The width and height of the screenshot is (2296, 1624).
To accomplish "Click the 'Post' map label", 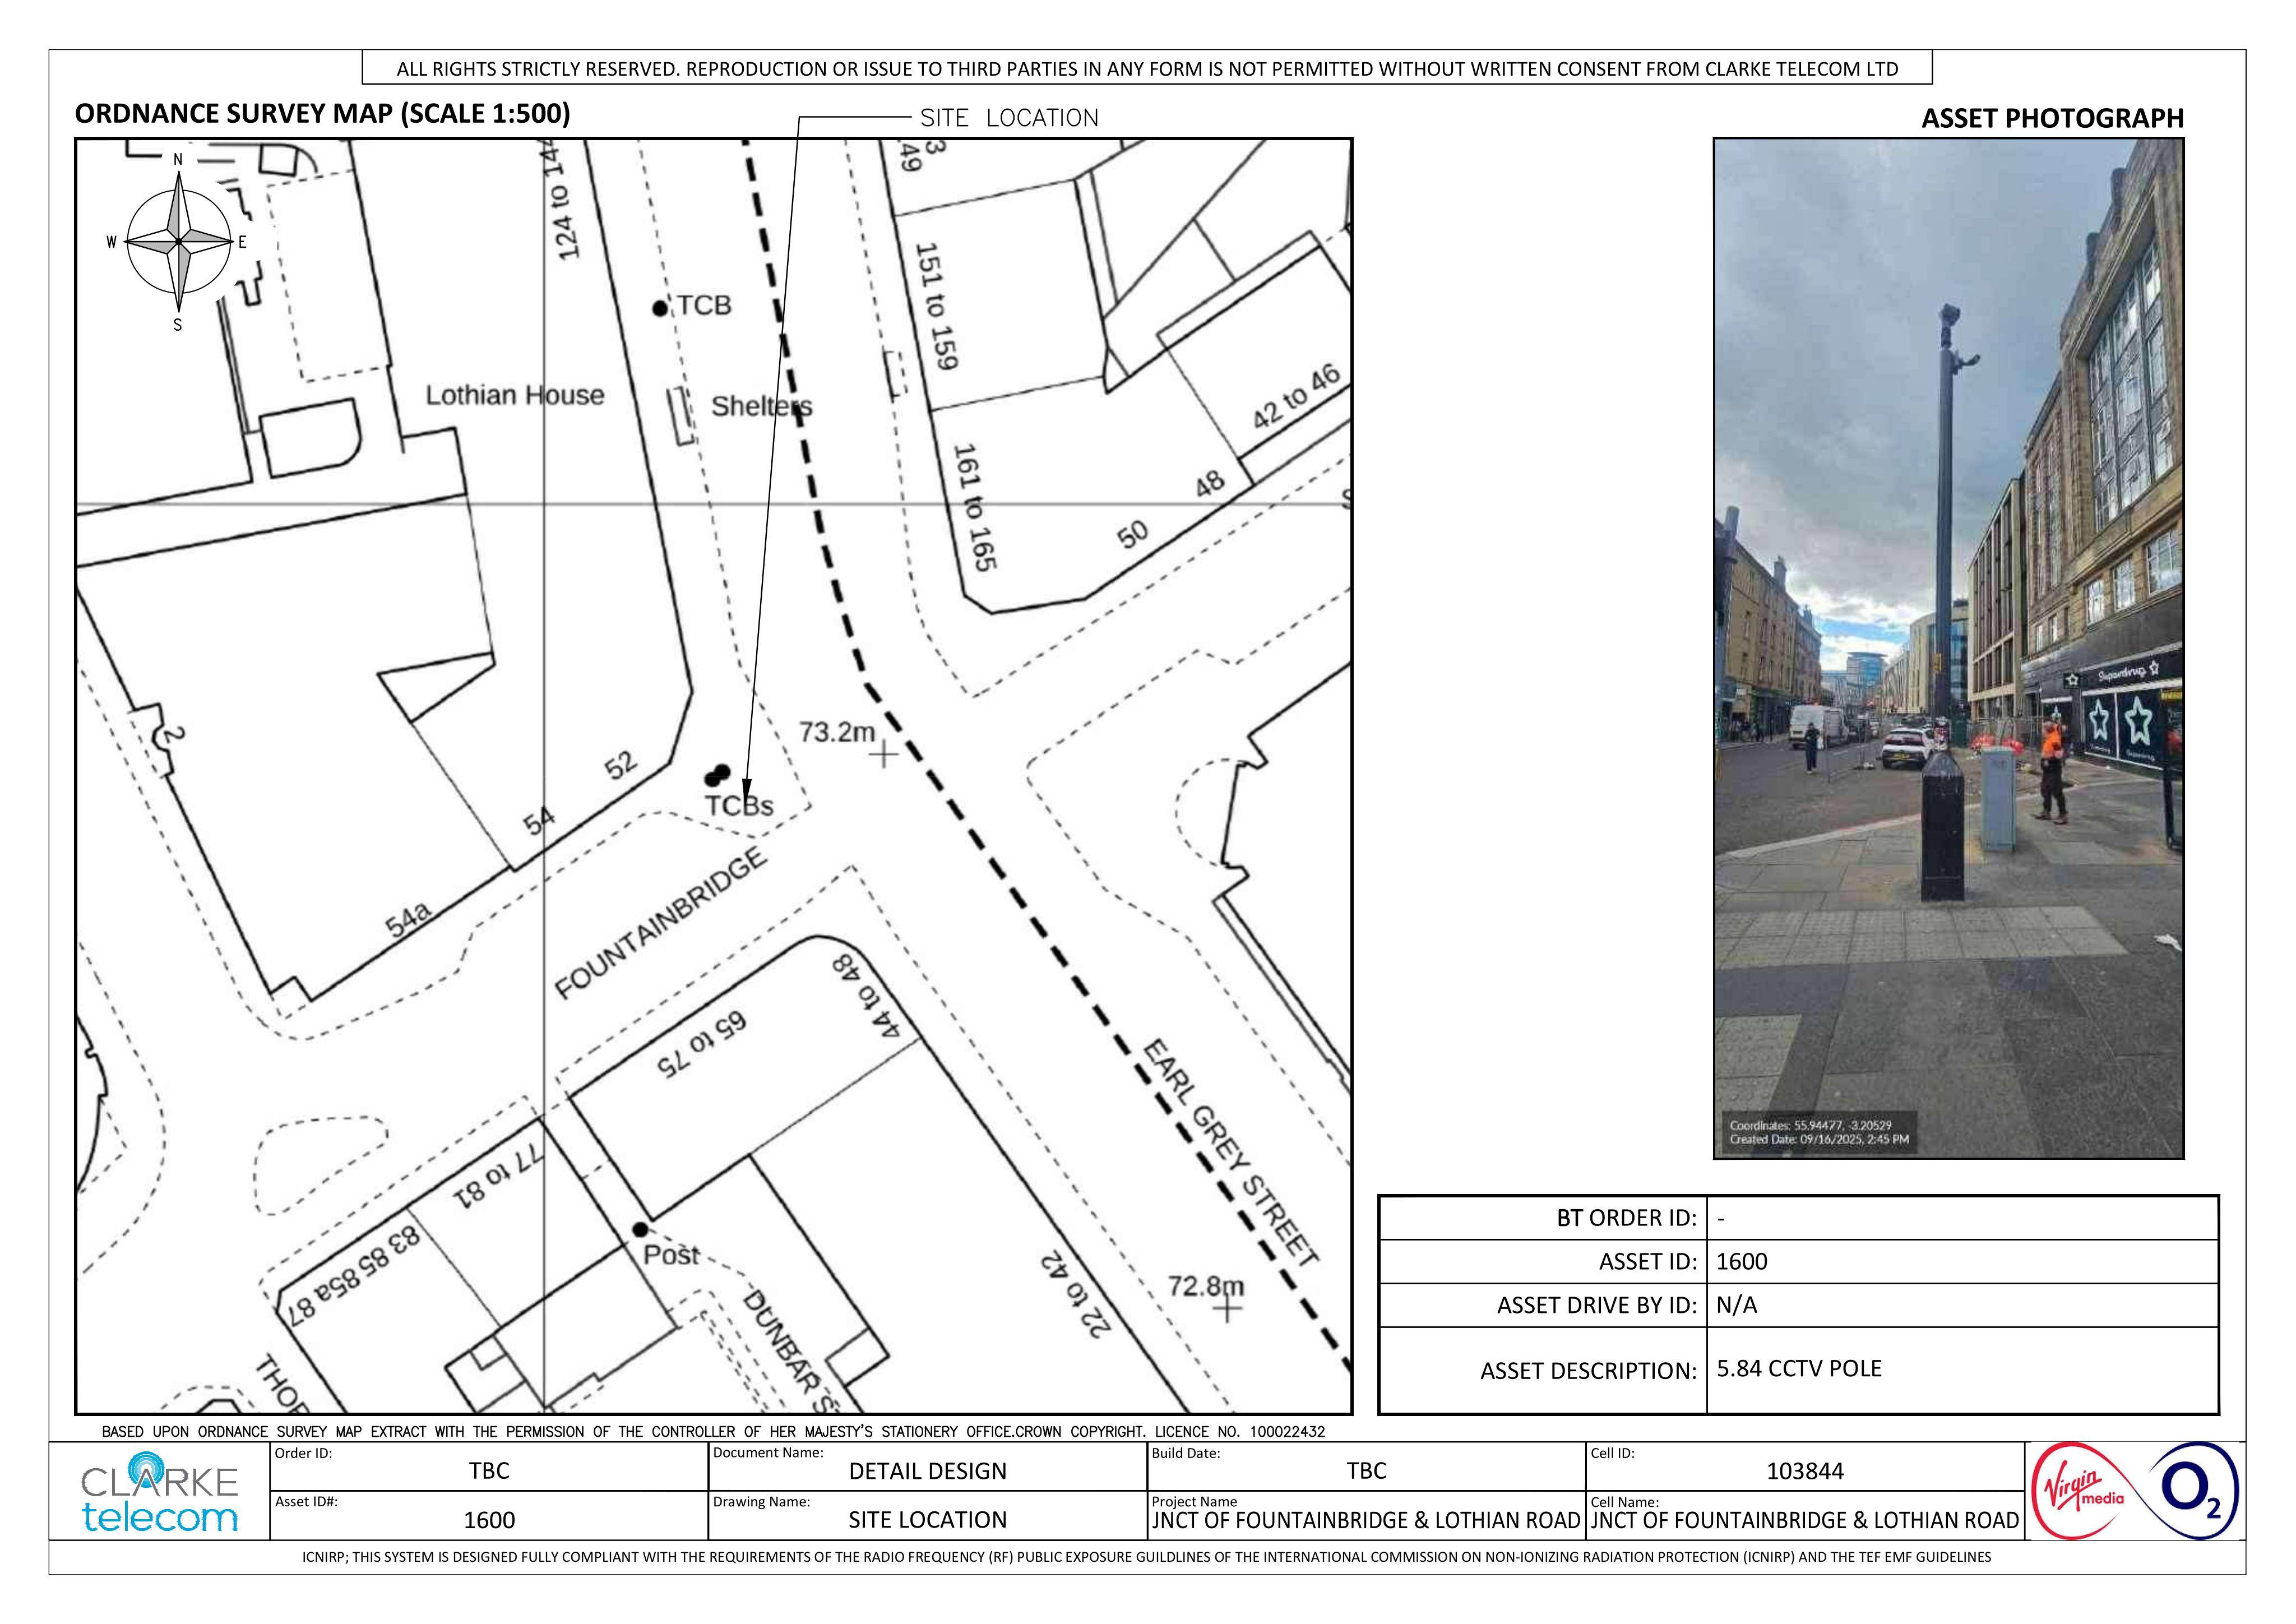I will [x=670, y=1254].
